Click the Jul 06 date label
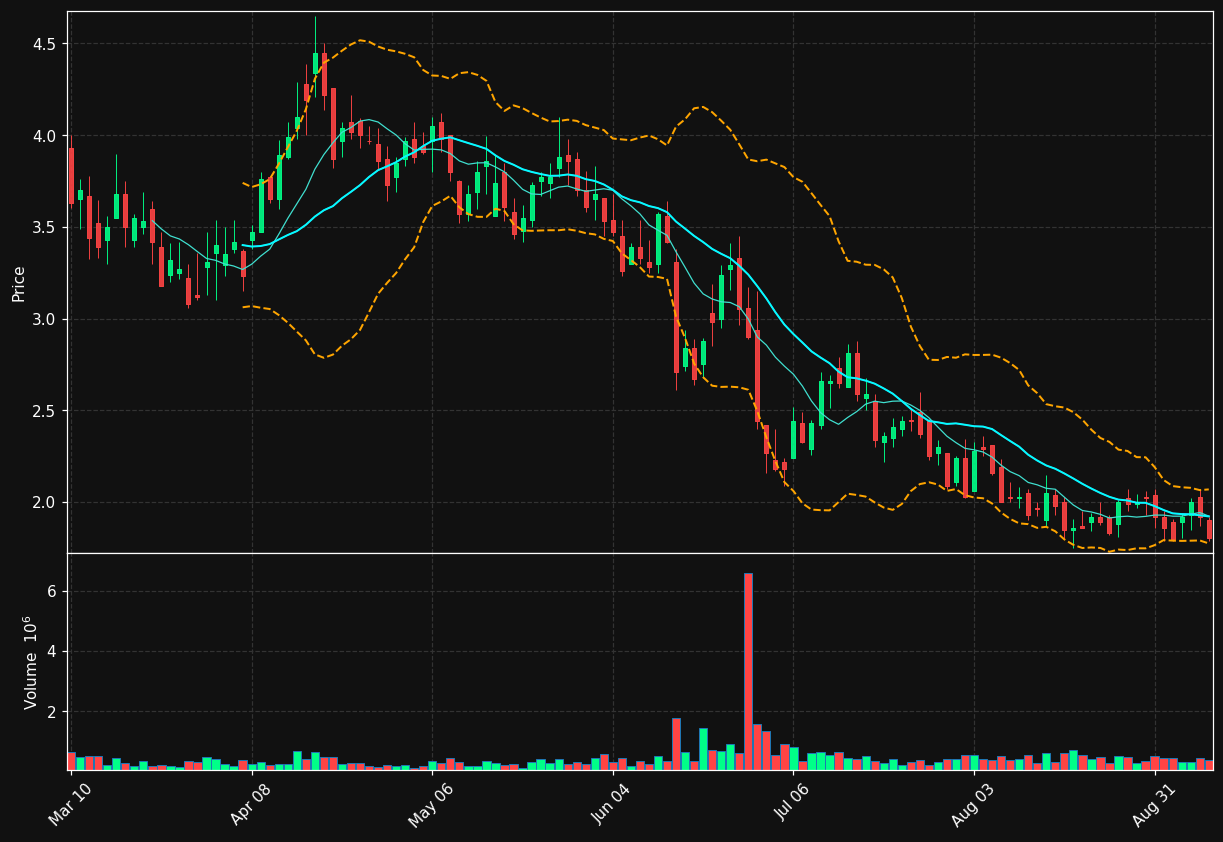 [793, 805]
